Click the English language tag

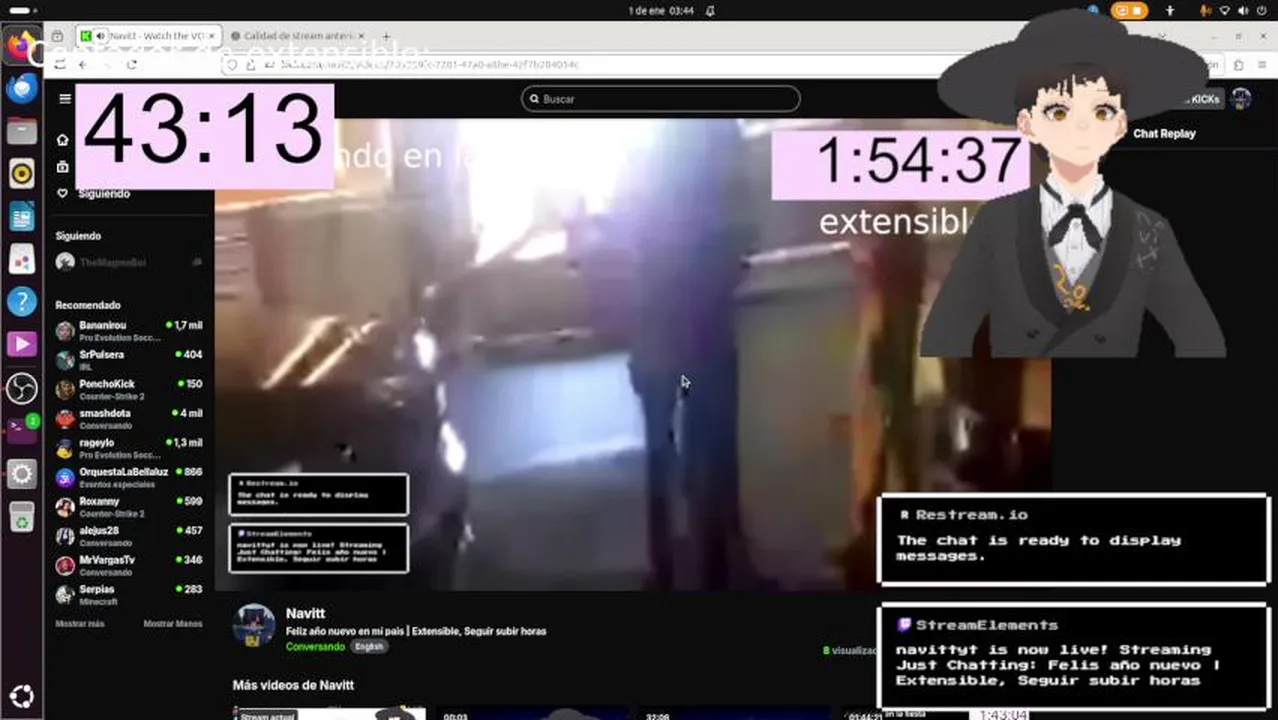(369, 647)
